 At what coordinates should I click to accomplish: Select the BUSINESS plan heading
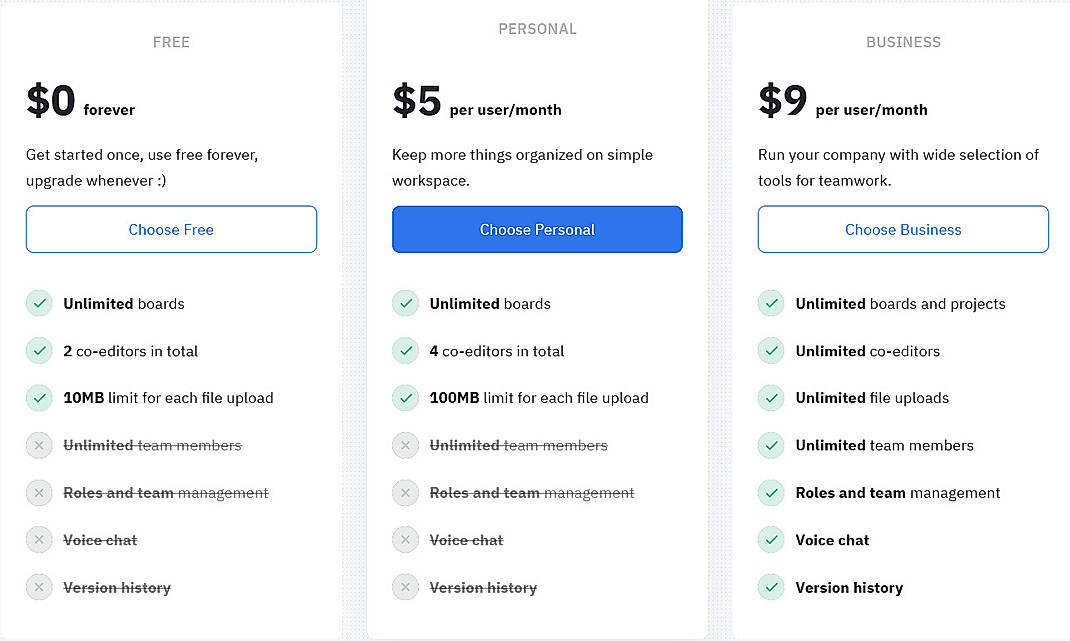[x=903, y=42]
